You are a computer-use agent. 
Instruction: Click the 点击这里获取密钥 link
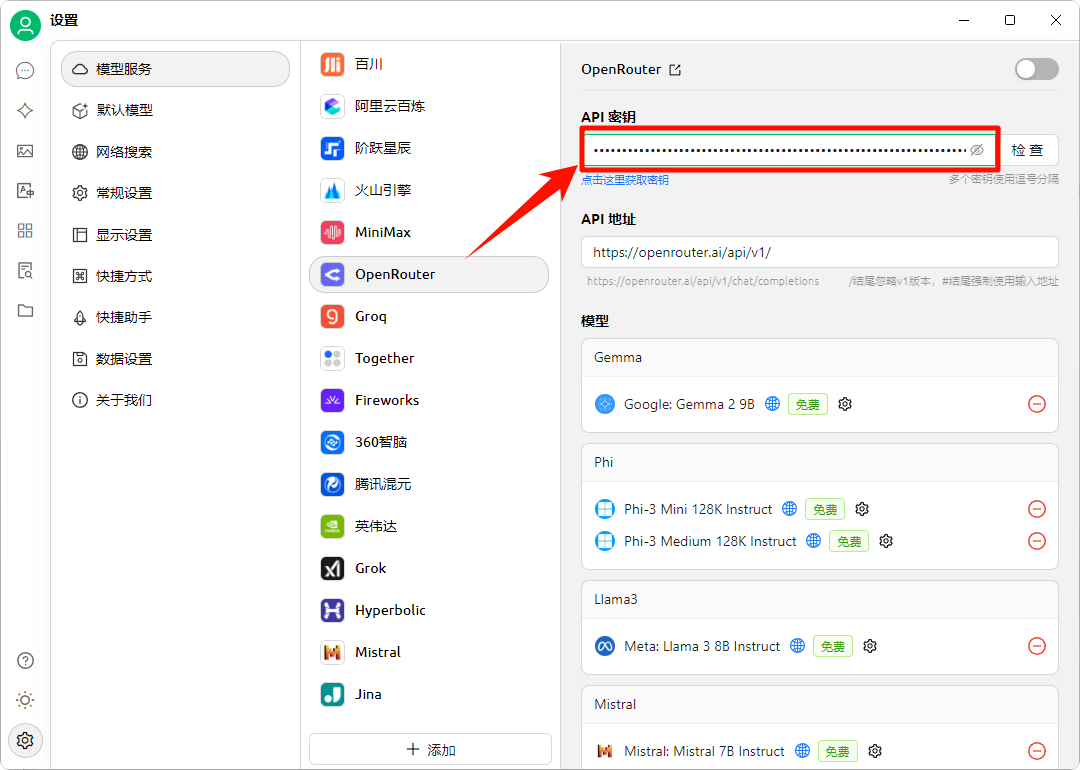625,180
